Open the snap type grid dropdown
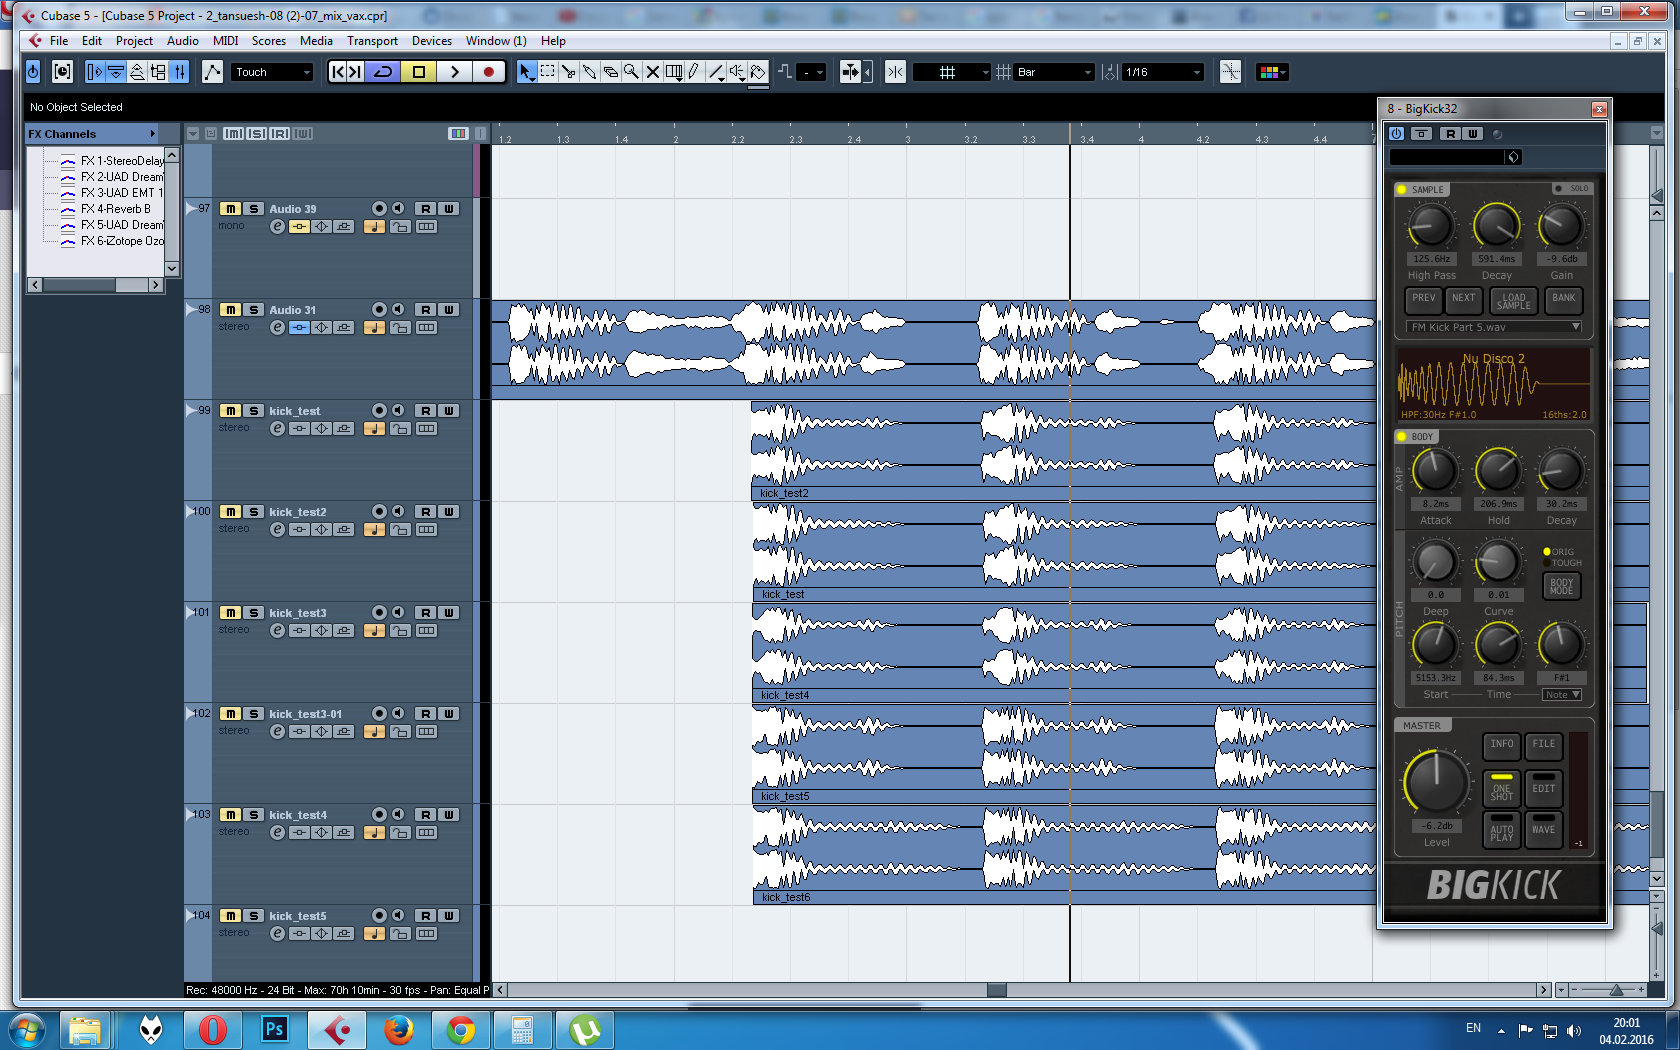Screen dimensions: 1680x1050 click(x=952, y=72)
